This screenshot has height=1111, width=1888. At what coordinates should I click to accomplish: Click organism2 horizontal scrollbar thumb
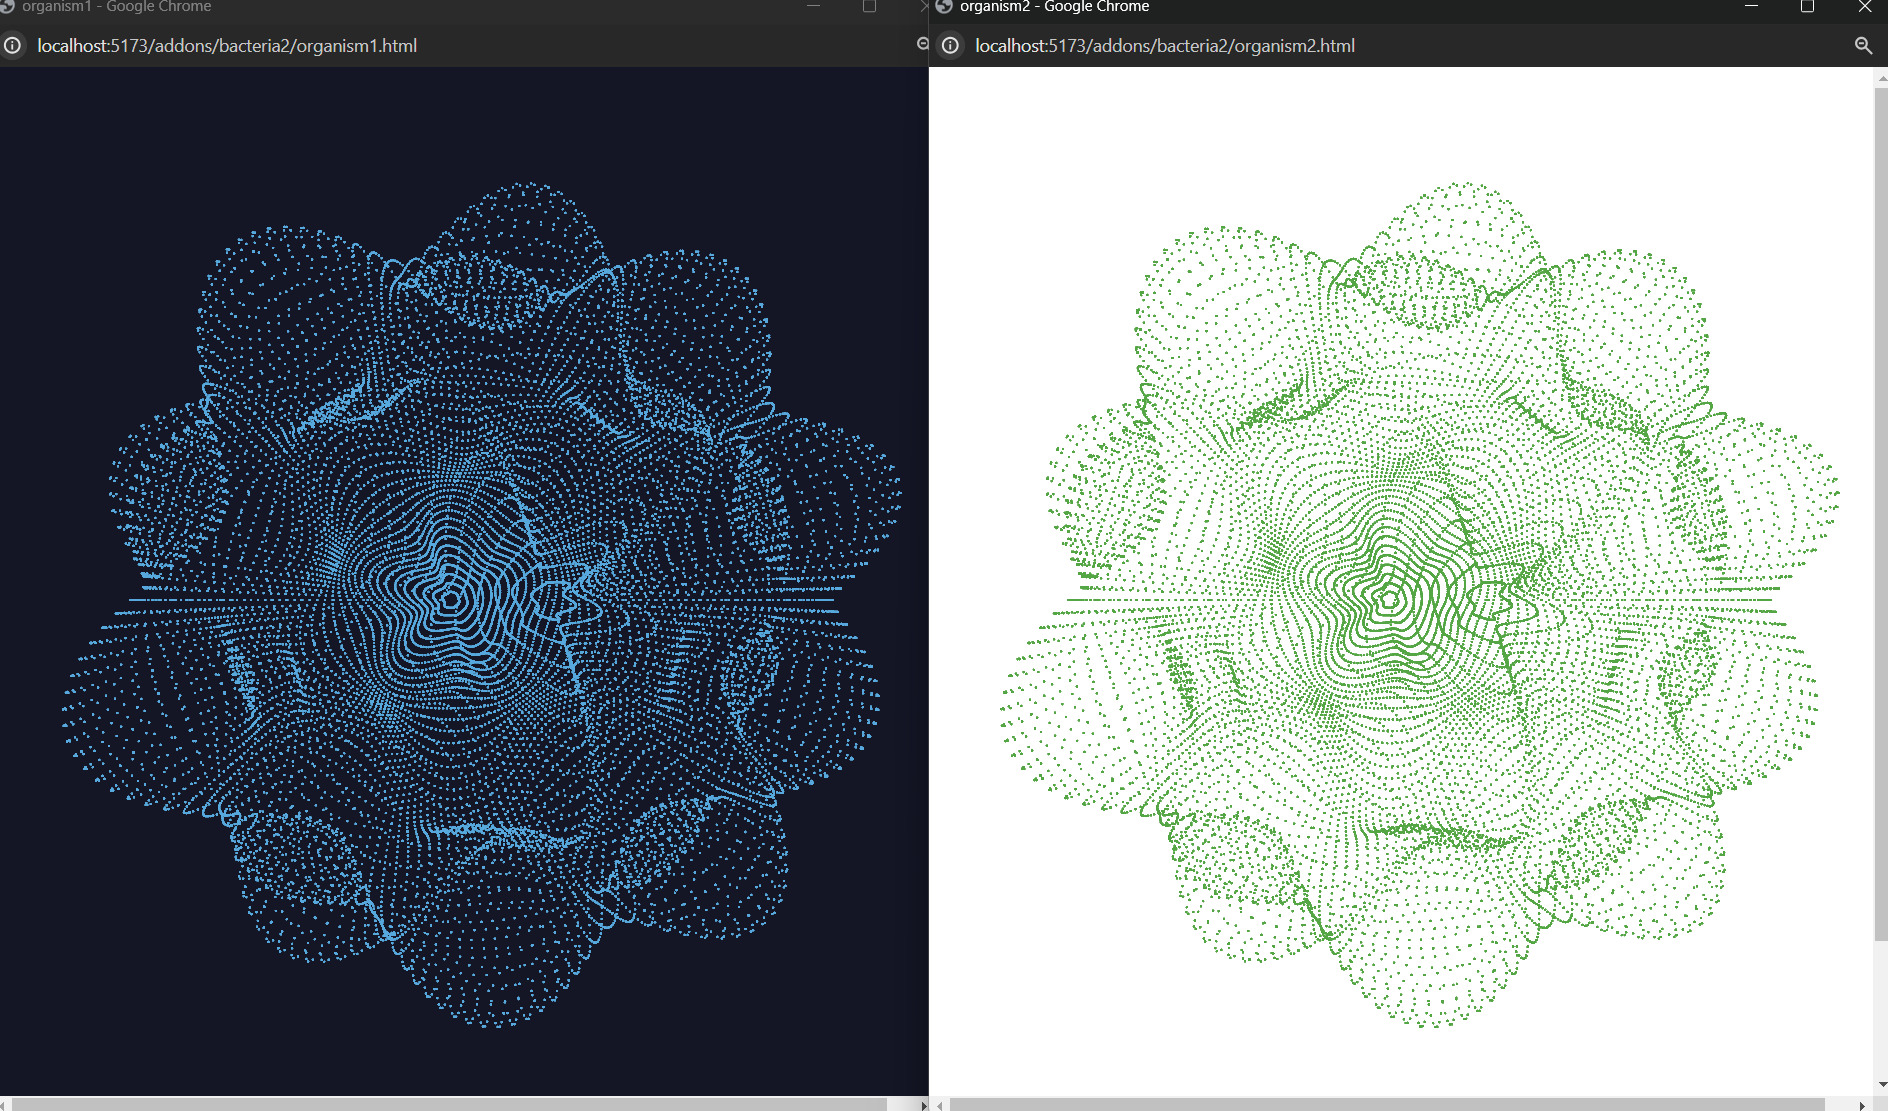tap(1386, 1104)
